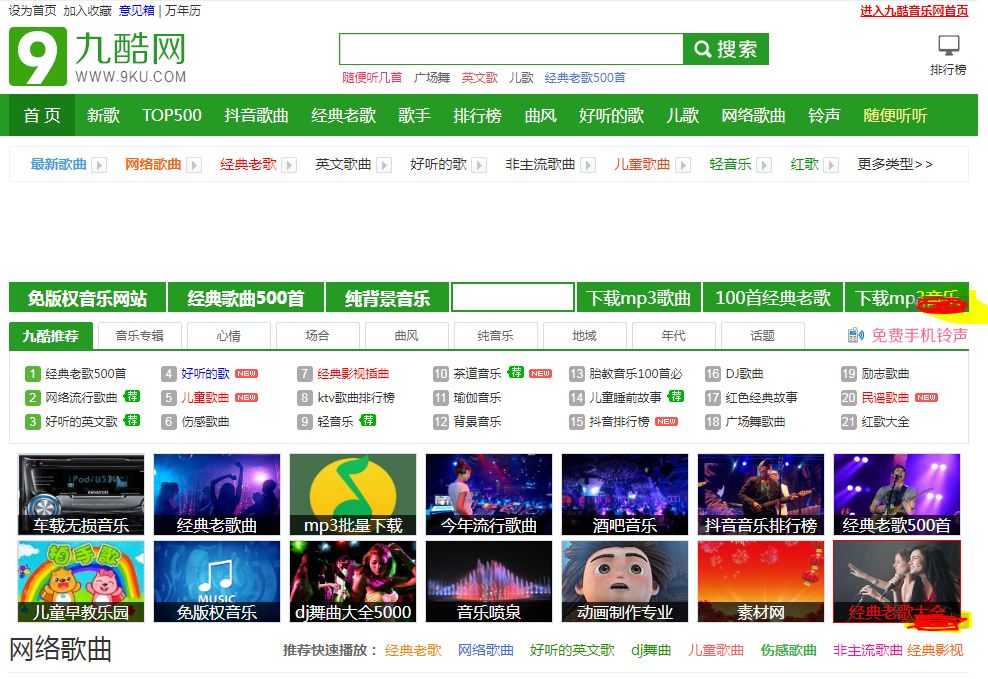Viewport: 988px width, 679px height.
Task: Click the play arrow beside 非主流歌曲
Action: [x=588, y=165]
